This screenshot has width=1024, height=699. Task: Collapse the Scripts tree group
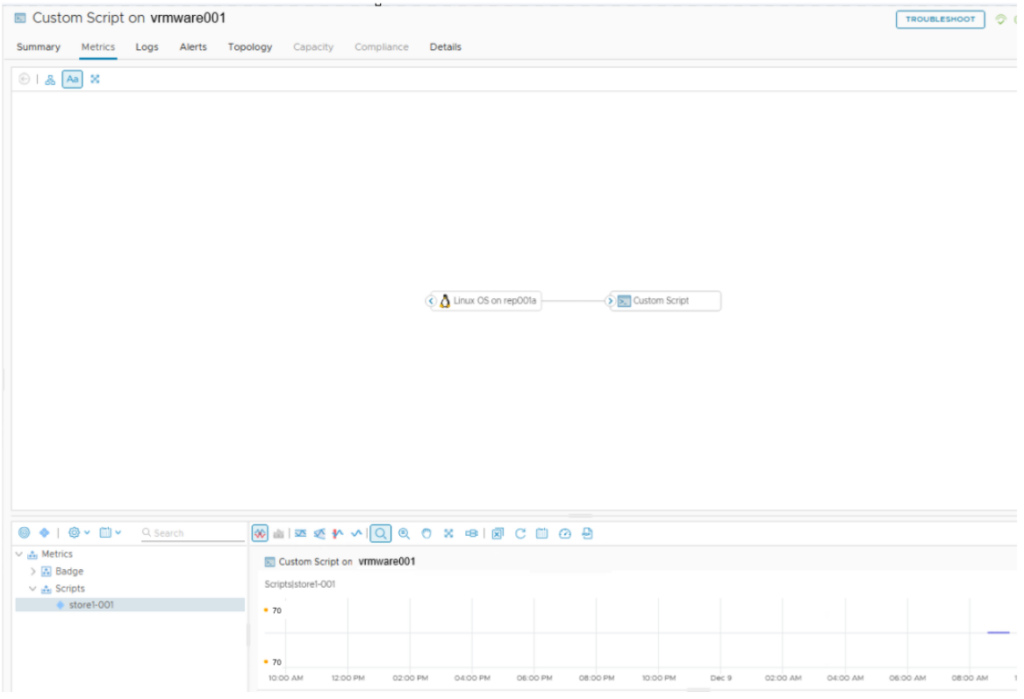(33, 589)
